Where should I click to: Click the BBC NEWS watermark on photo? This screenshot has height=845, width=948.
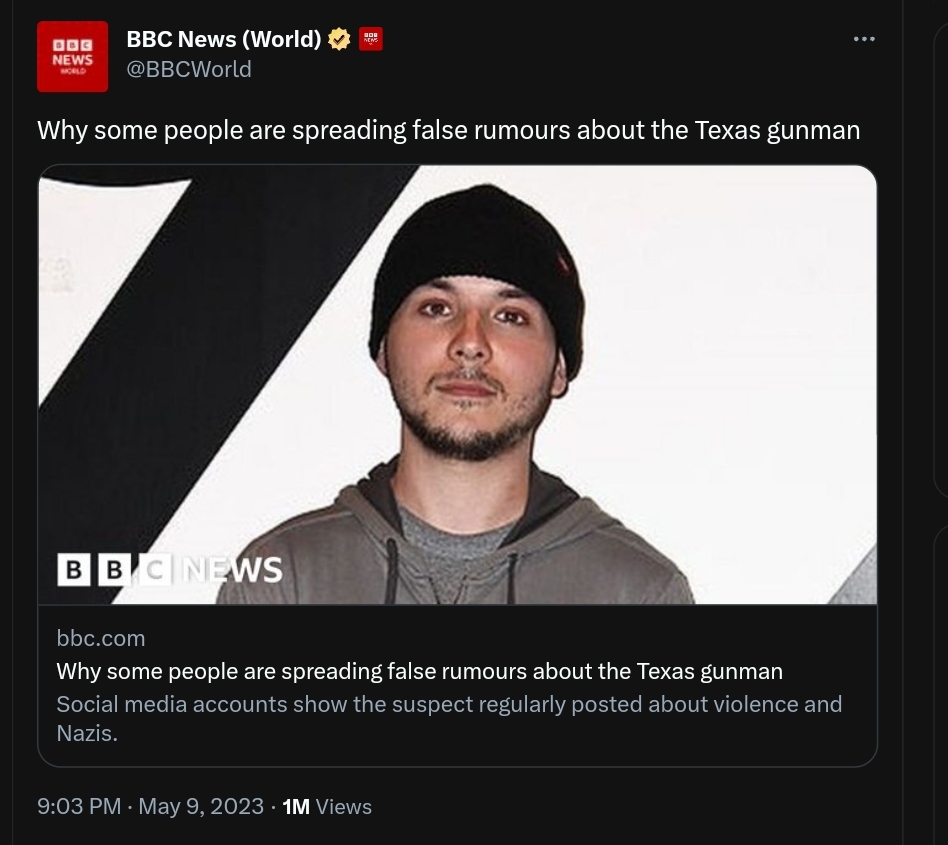[170, 569]
